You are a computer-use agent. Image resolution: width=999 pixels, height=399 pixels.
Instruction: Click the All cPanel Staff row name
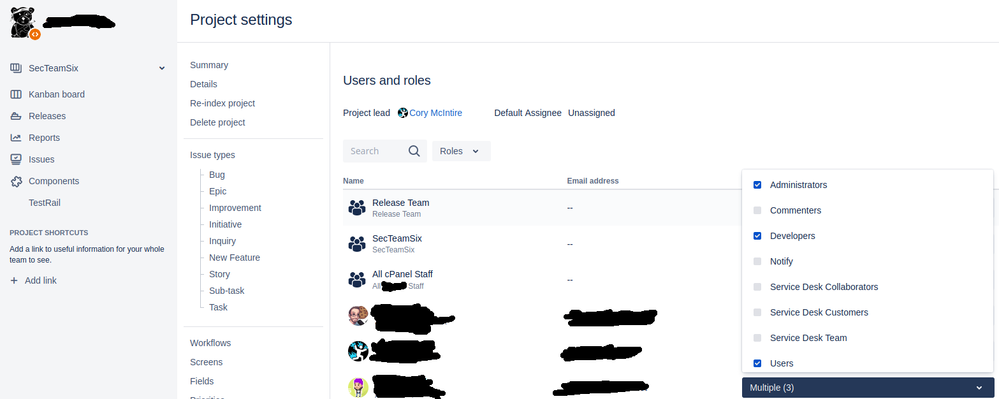pos(403,274)
